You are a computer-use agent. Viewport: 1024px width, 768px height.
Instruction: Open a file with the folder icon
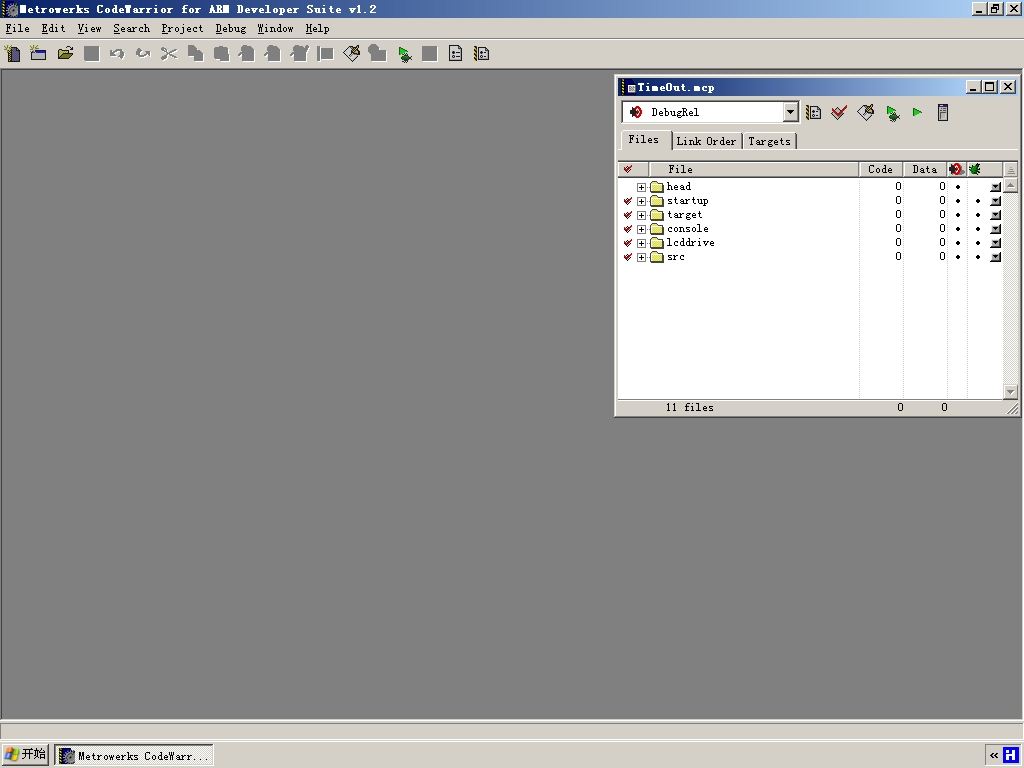coord(65,54)
